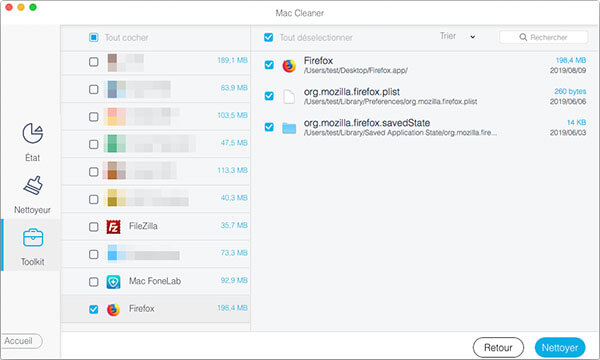
Task: Check the box for the 103,5 MB app
Action: 94,117
